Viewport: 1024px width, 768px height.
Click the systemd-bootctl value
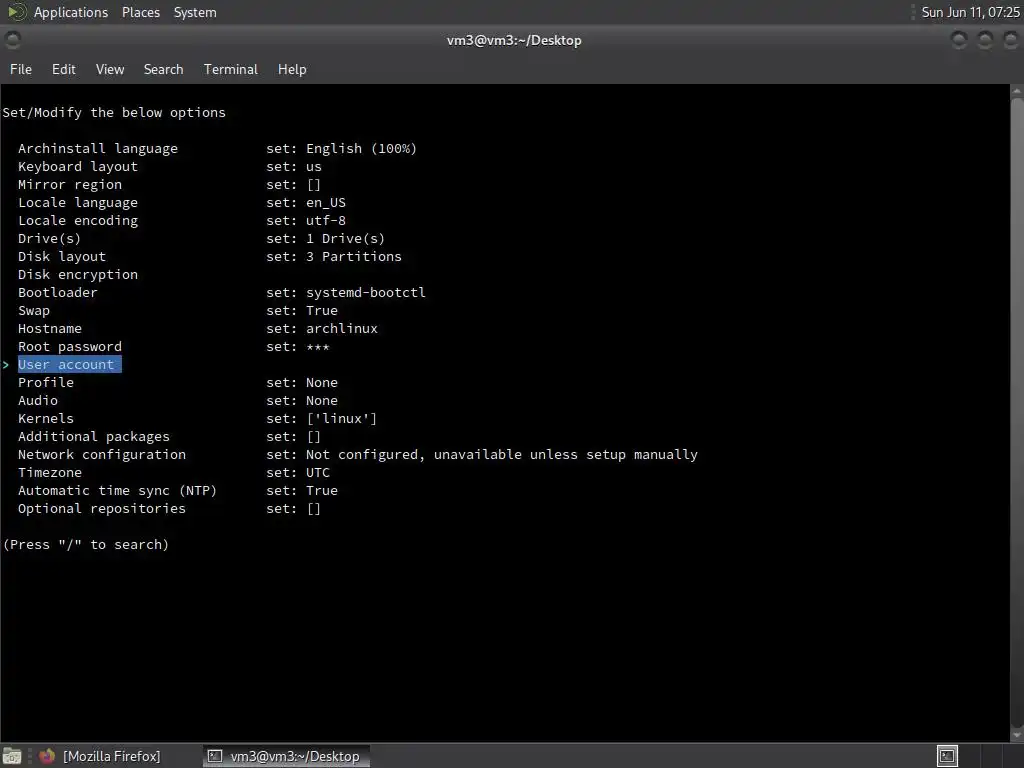[366, 293]
